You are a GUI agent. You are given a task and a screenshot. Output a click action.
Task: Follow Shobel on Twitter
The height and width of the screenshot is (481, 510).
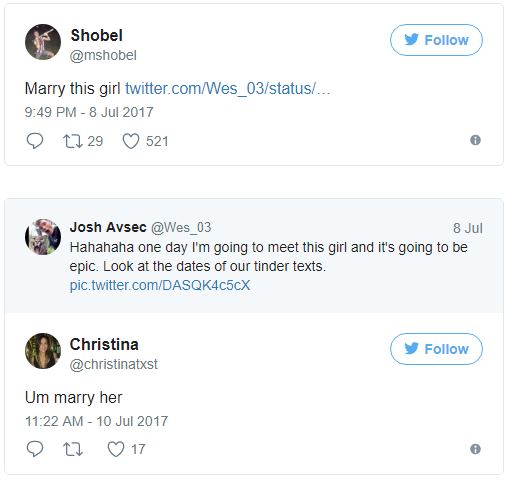click(x=436, y=40)
